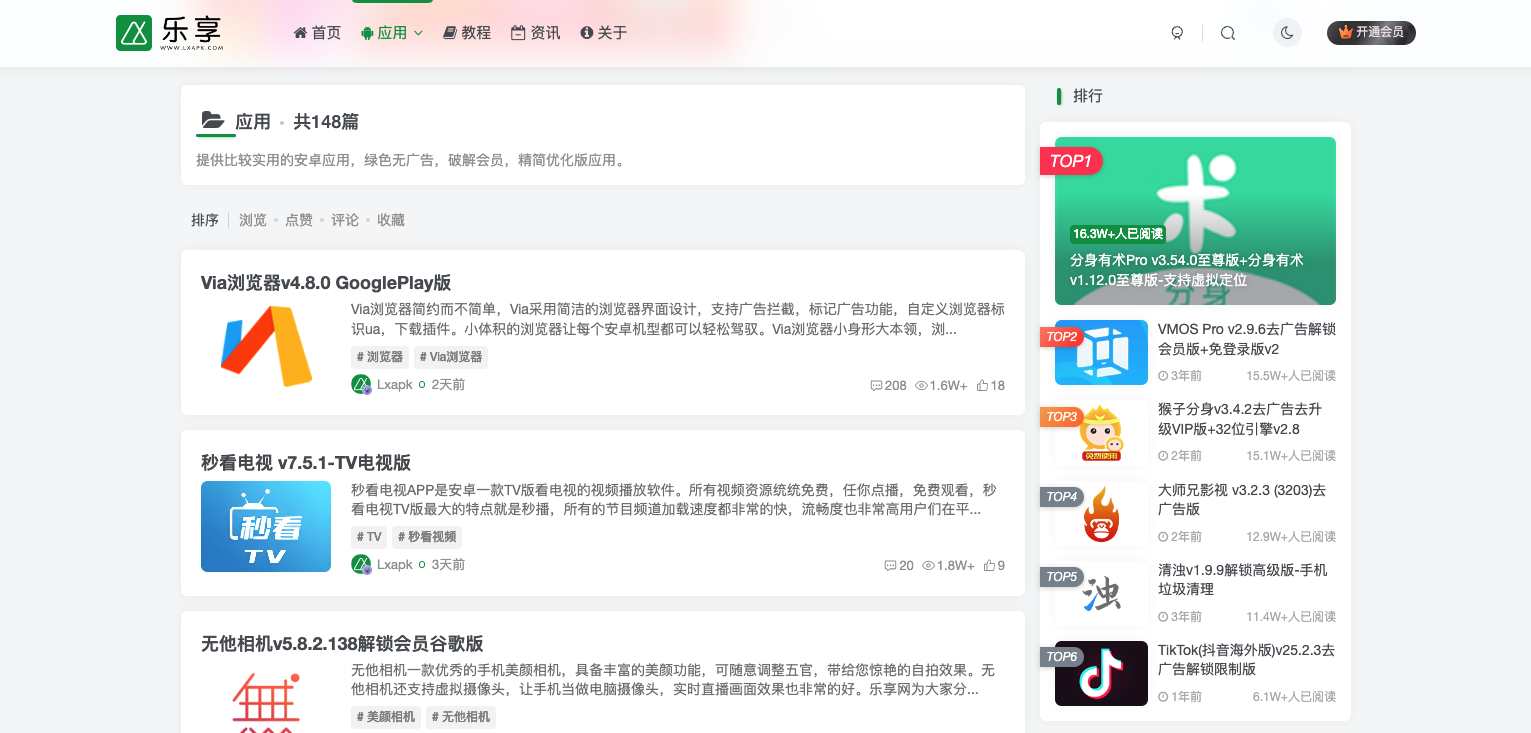Select the # 无他相机 tag
The height and width of the screenshot is (733, 1531).
(461, 717)
